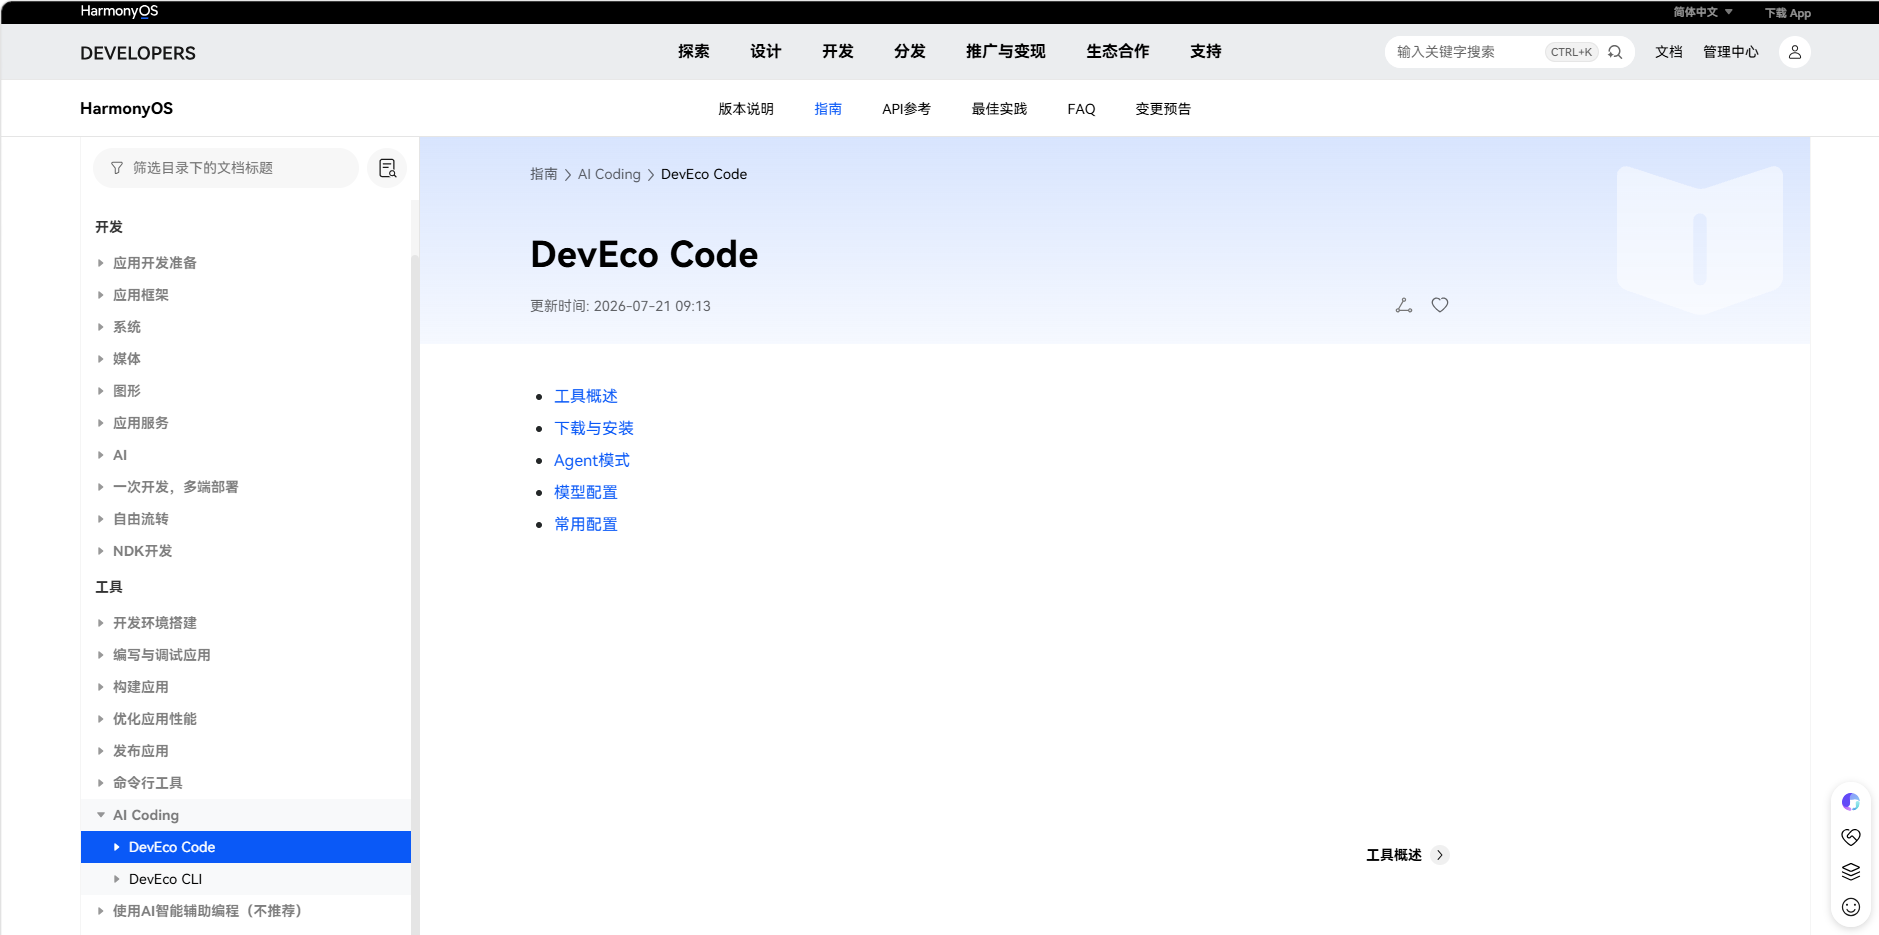Expand the 媒体 tree item

(100, 359)
